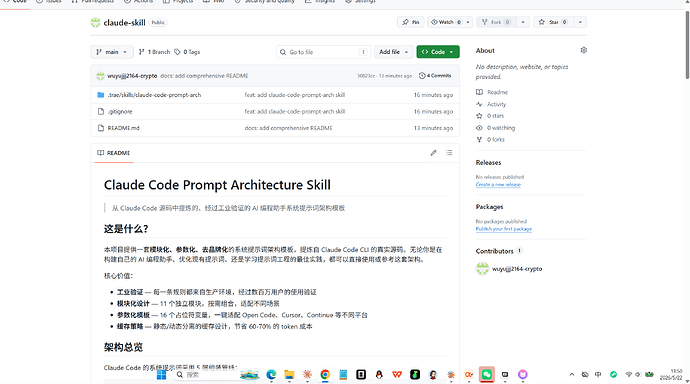
Task: Open the Windows Start menu
Action: coord(161,374)
